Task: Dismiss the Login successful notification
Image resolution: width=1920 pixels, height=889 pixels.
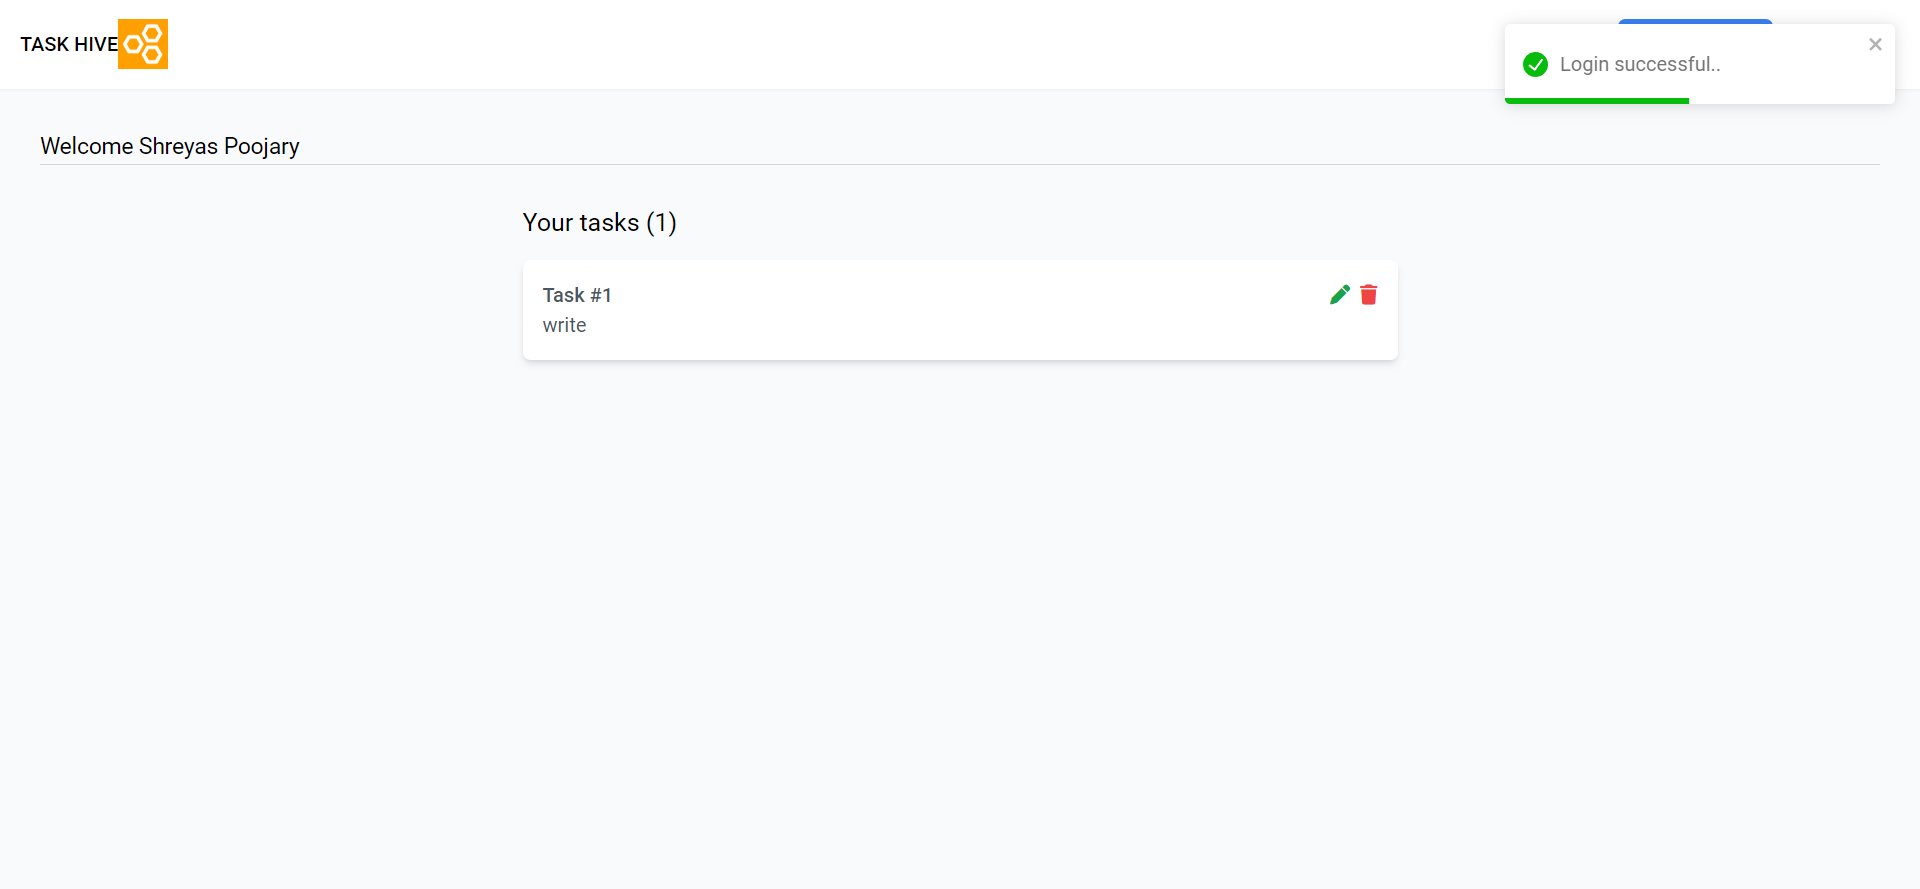Action: [1875, 43]
